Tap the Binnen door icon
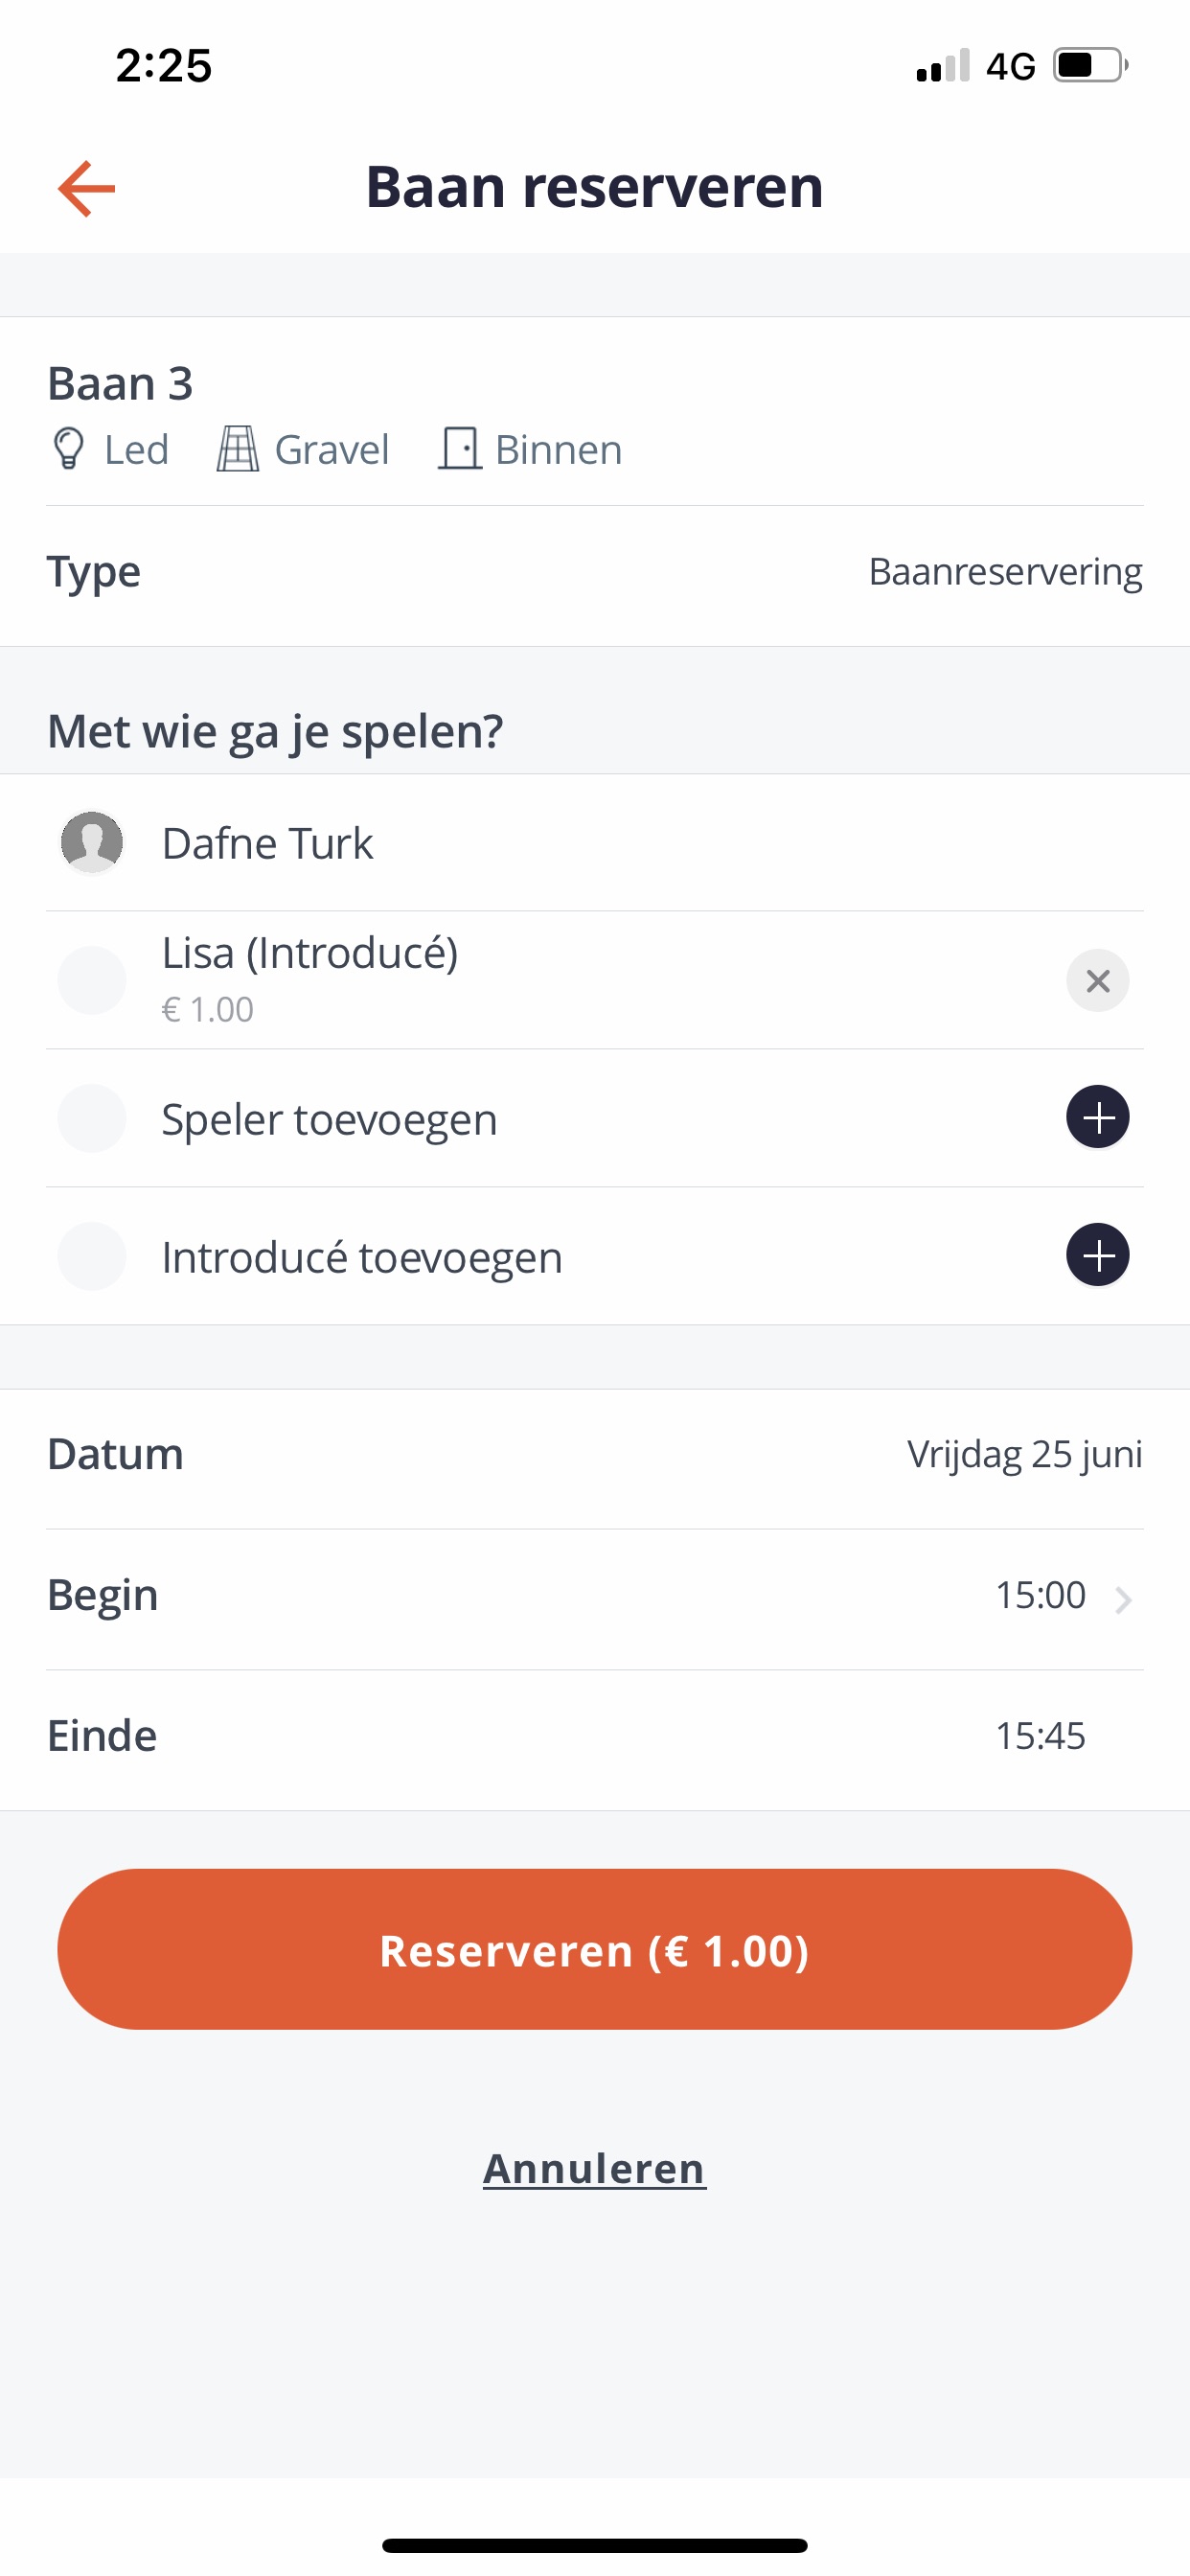Screen dimensions: 1190x2576 (x=459, y=449)
